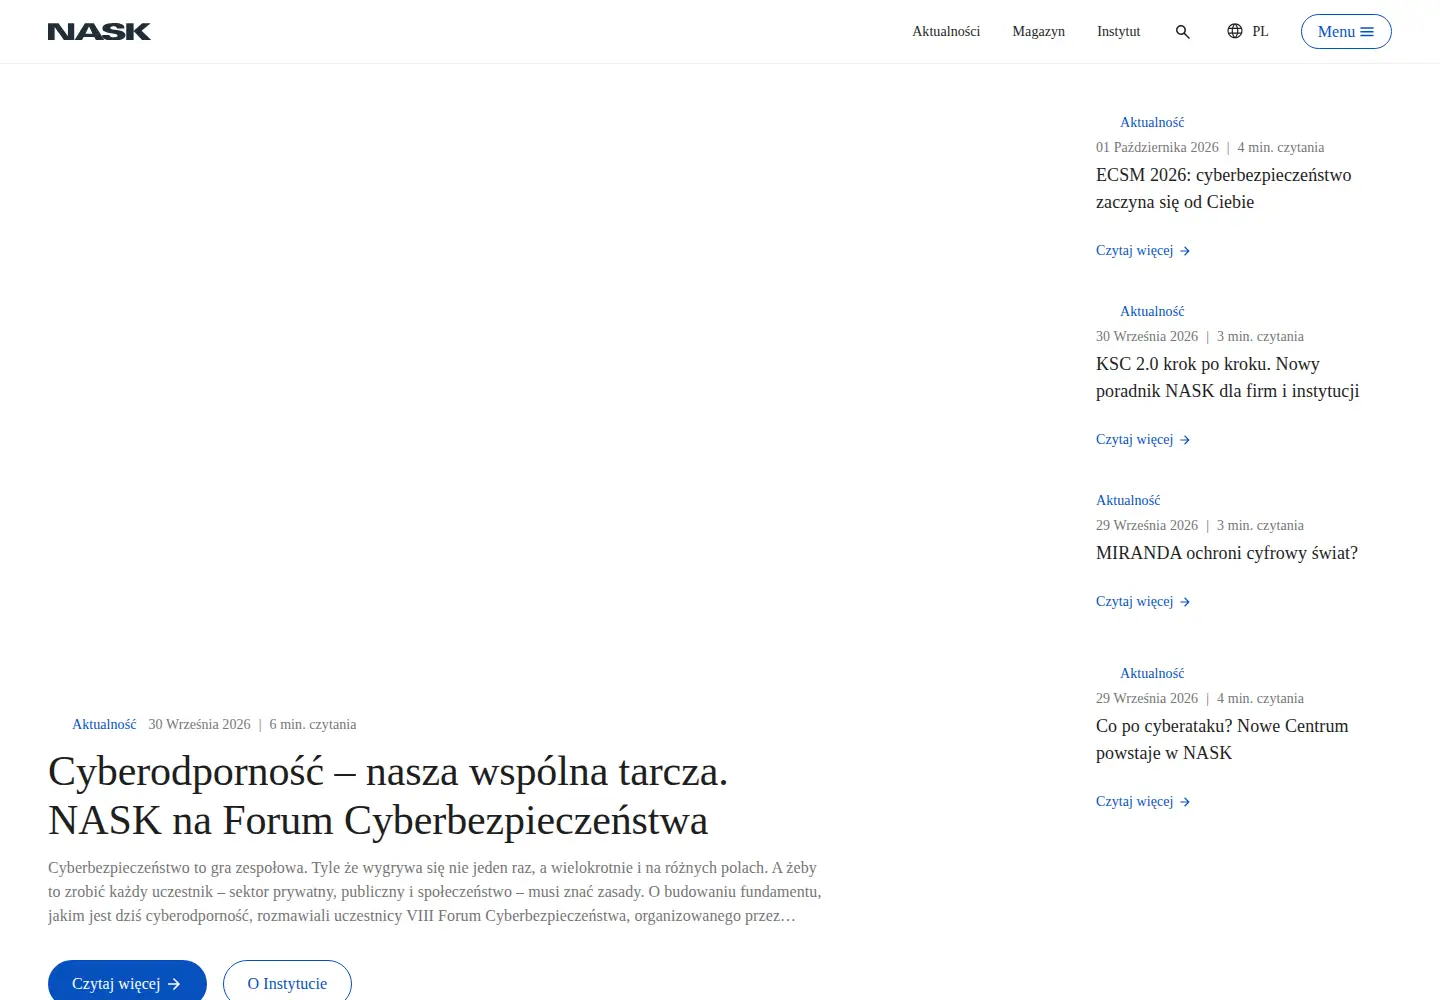Click the 6 min. czytania text
Screen dimensions: 1440x1000
(313, 725)
